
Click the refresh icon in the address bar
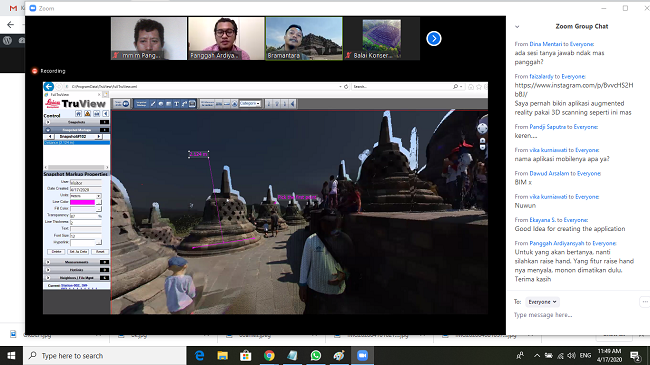(346, 87)
